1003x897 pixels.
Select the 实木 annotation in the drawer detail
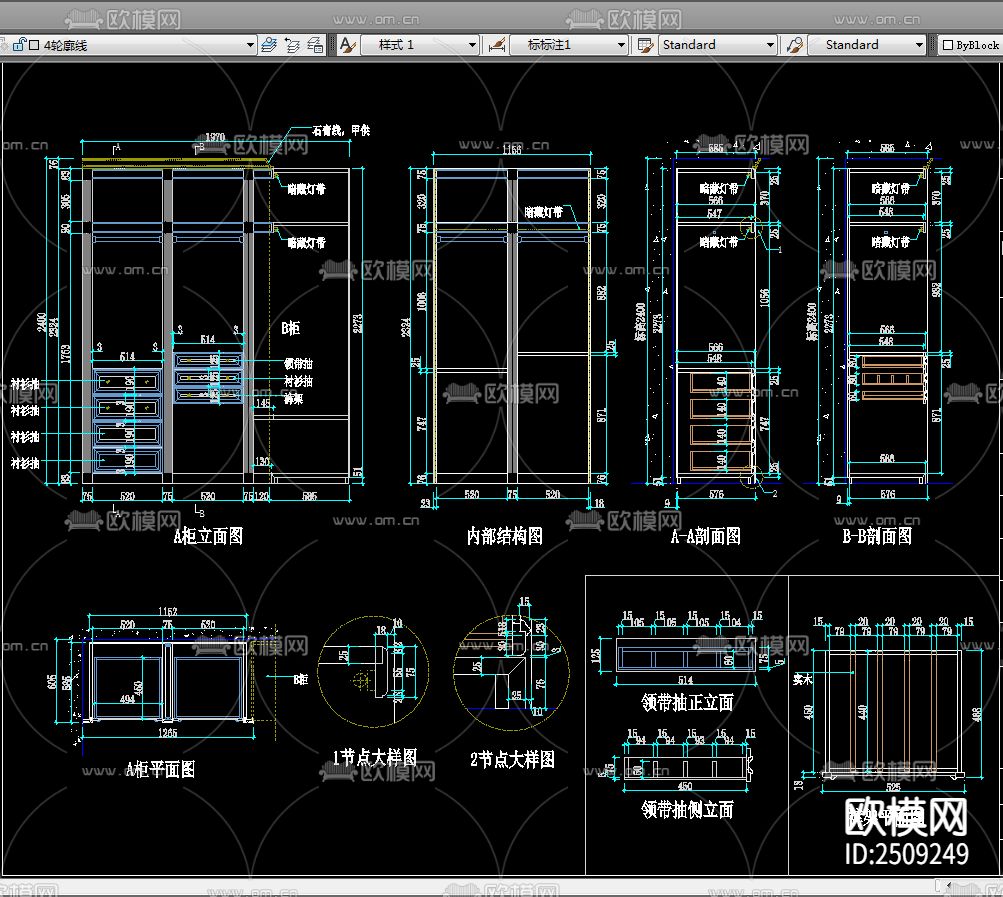coord(802,679)
